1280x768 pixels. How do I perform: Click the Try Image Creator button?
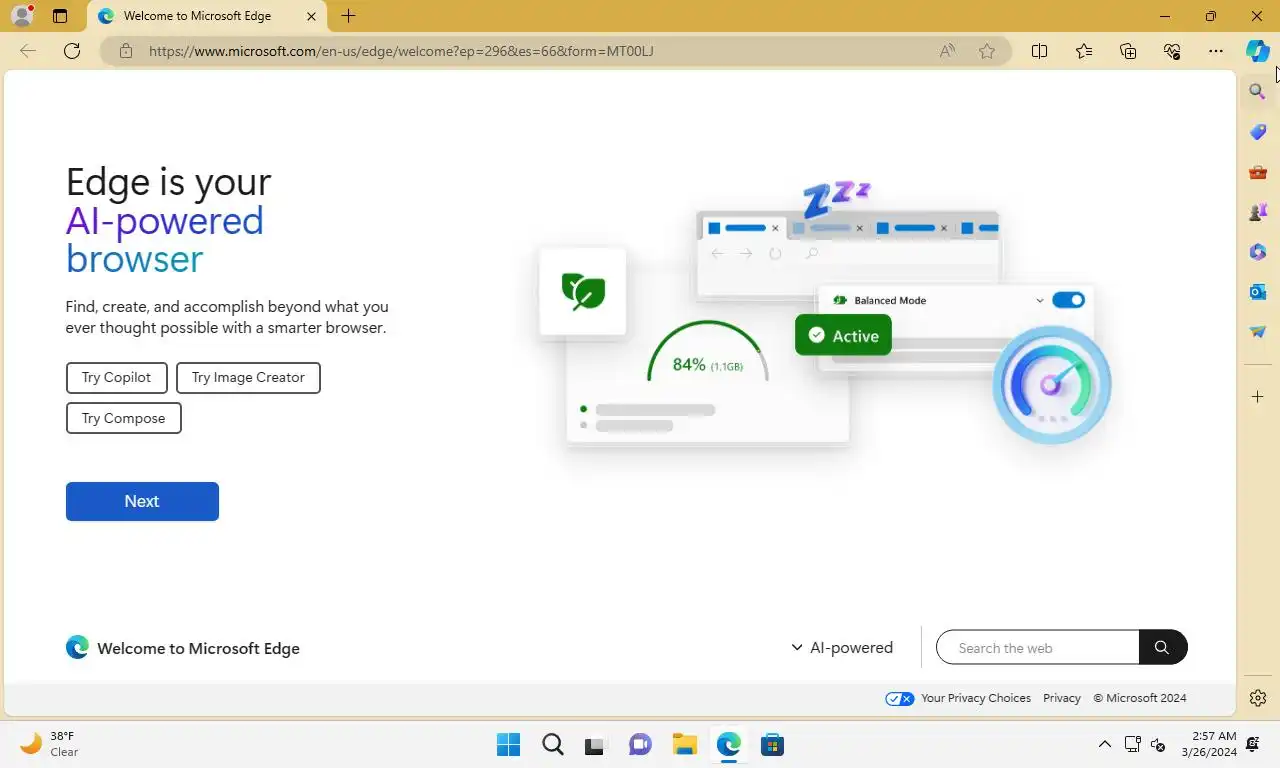pos(248,377)
